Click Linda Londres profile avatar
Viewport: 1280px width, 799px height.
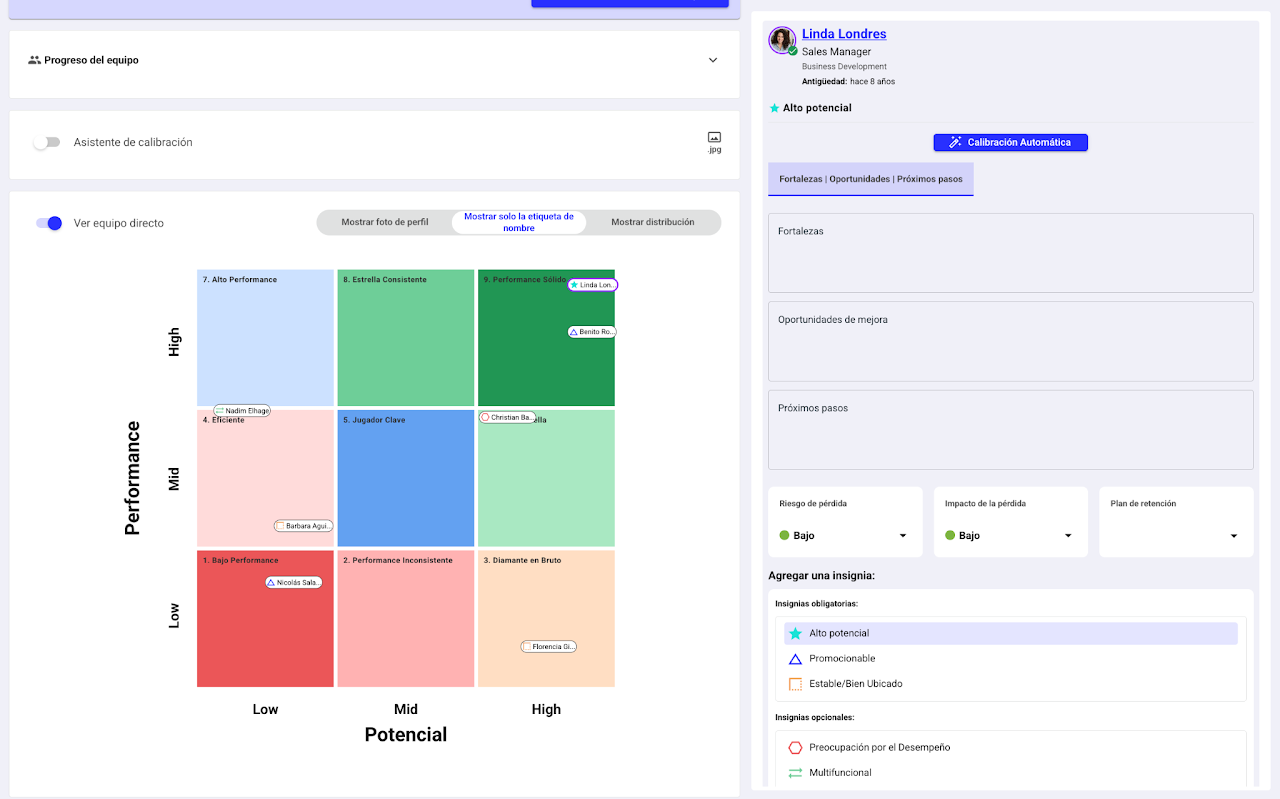781,40
